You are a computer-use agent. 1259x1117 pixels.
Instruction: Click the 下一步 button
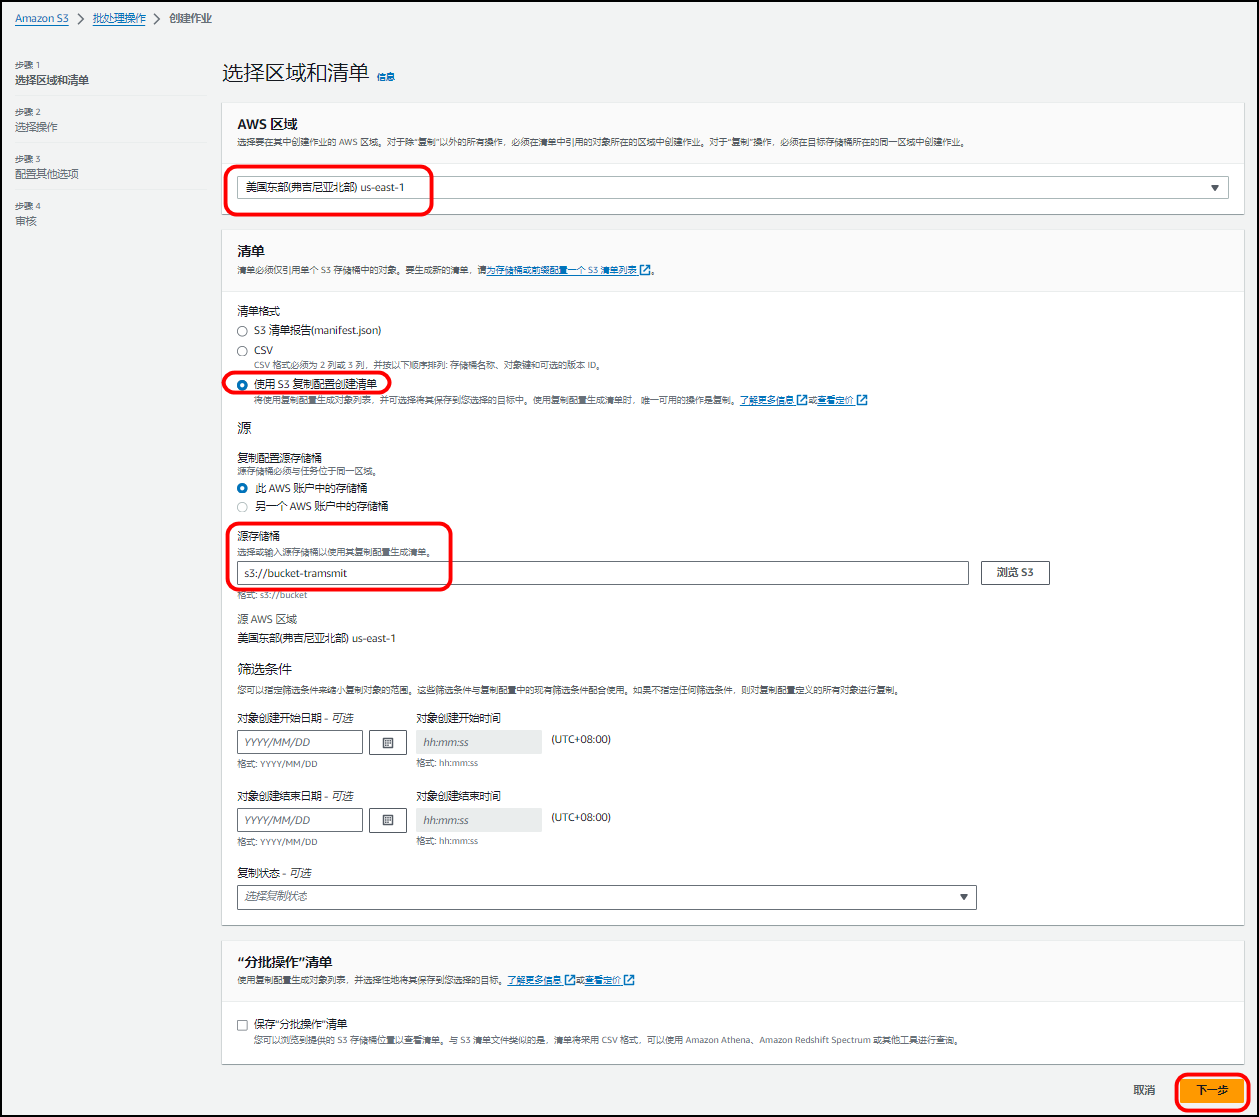(x=1212, y=1090)
